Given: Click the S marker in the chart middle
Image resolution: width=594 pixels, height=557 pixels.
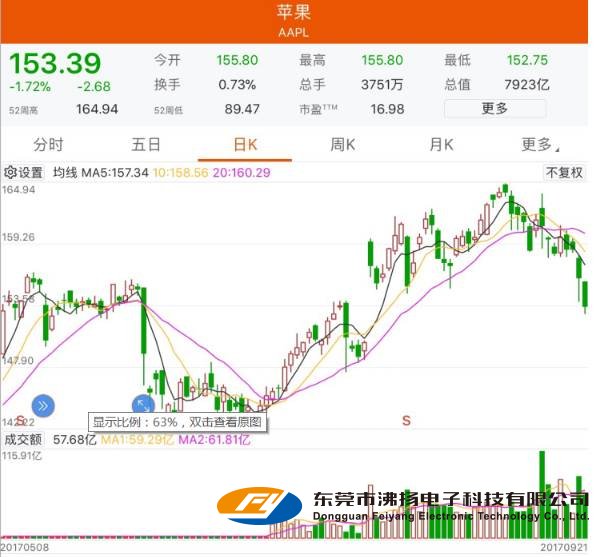Looking at the screenshot, I should tap(406, 420).
